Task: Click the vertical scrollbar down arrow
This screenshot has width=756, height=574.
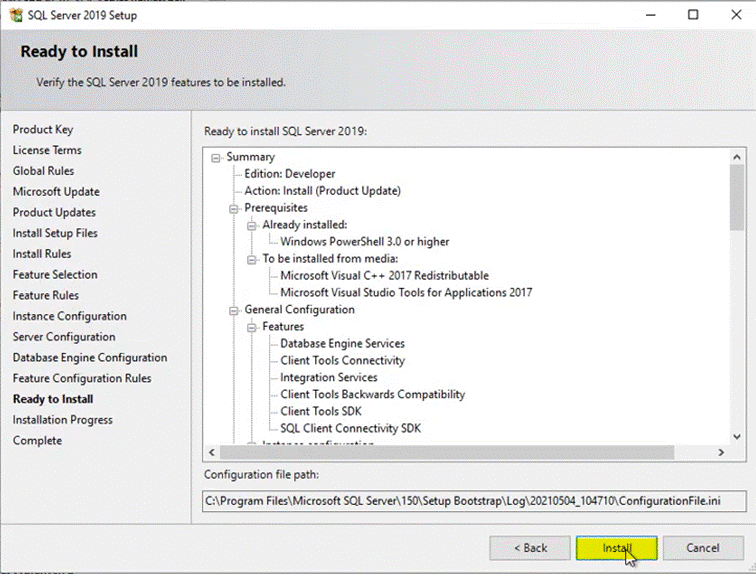Action: click(x=737, y=437)
